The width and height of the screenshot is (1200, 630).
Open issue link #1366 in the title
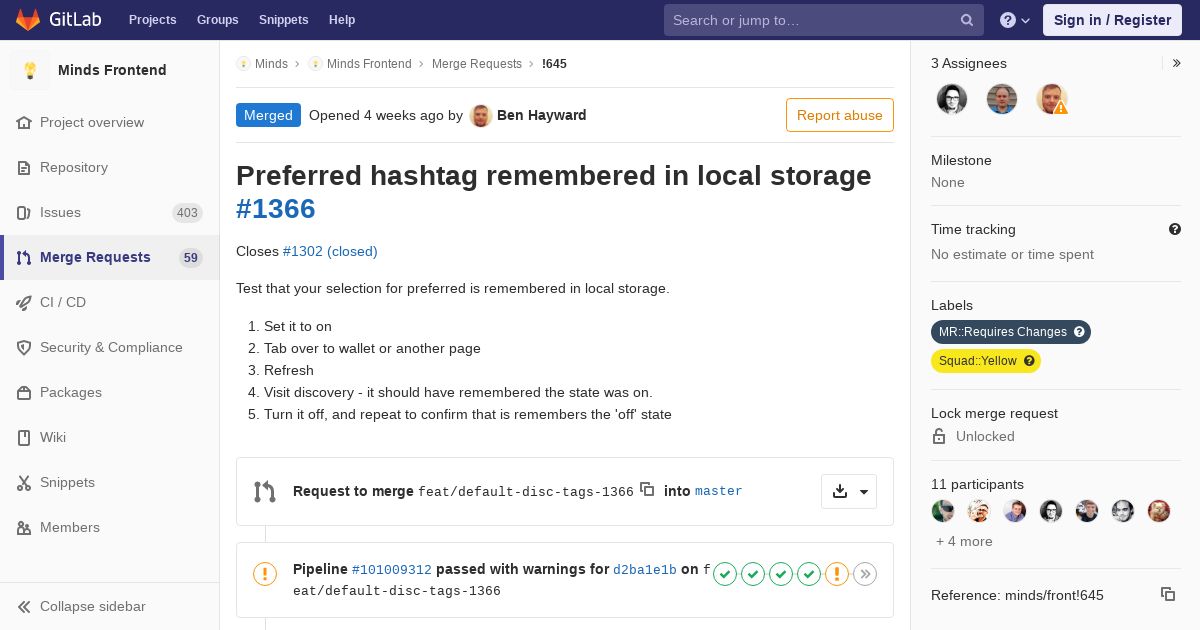276,209
